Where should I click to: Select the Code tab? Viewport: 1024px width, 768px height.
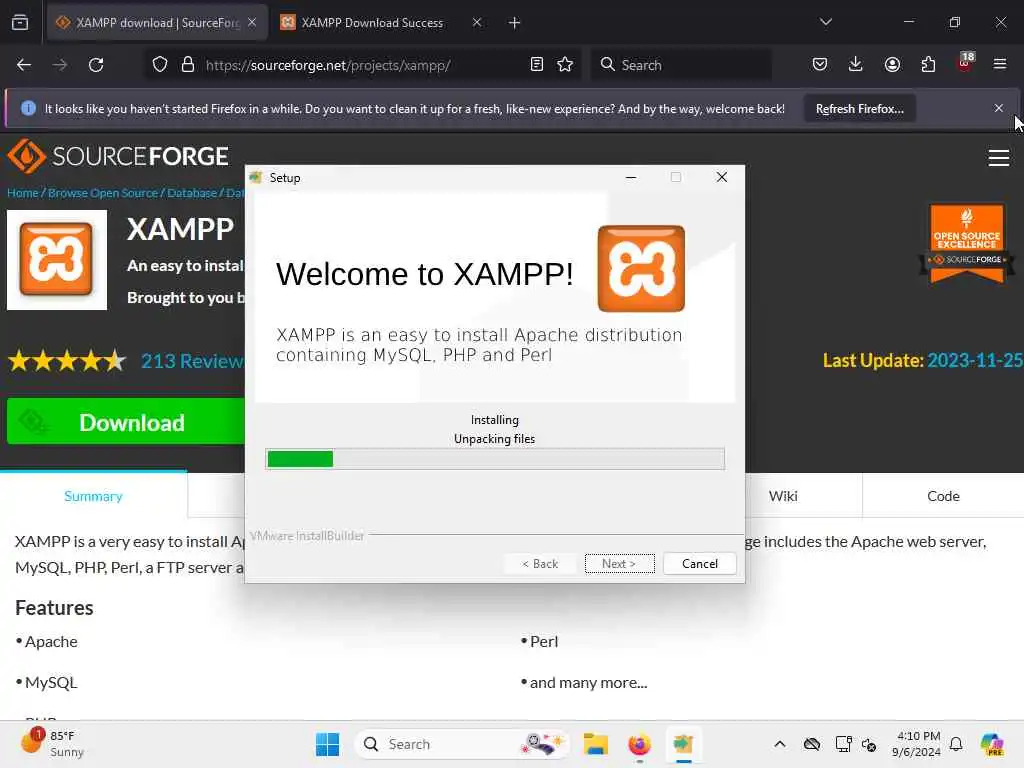[x=943, y=496]
